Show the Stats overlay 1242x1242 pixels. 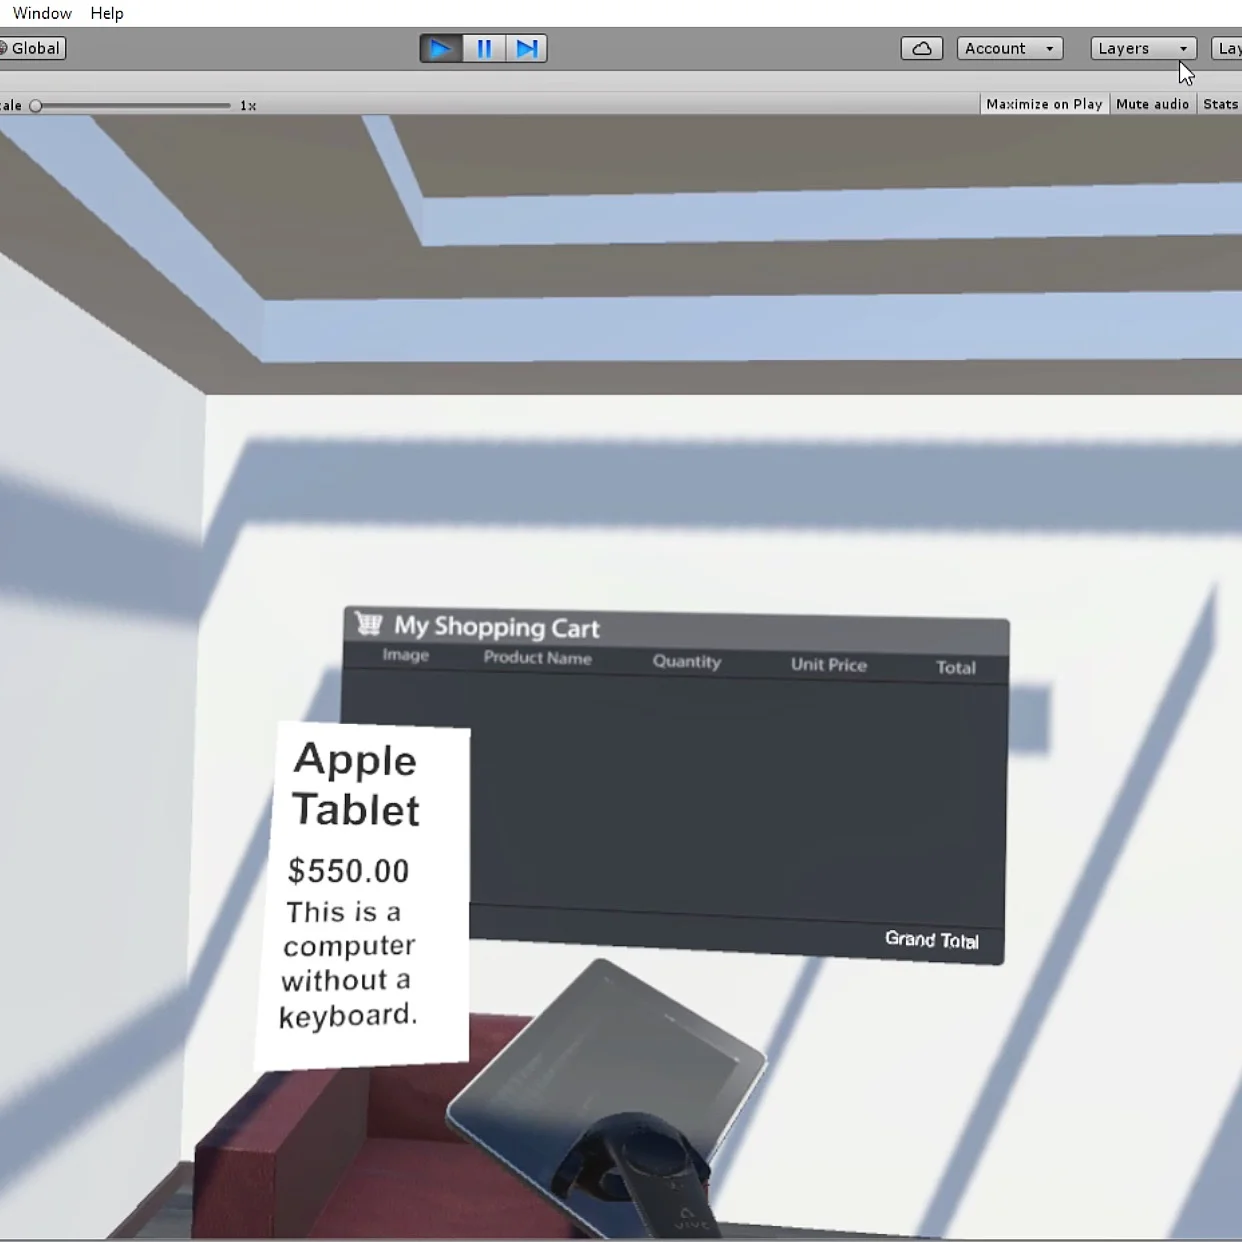1220,104
